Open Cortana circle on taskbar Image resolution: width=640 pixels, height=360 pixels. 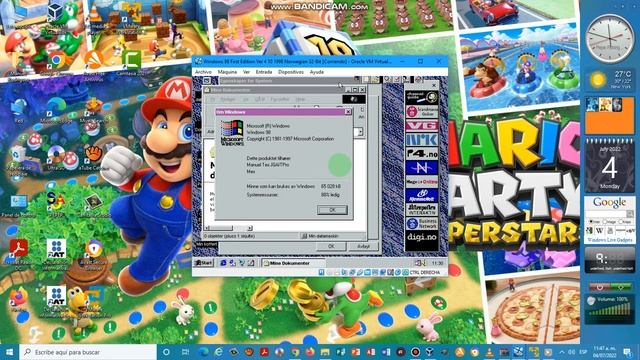coord(166,352)
